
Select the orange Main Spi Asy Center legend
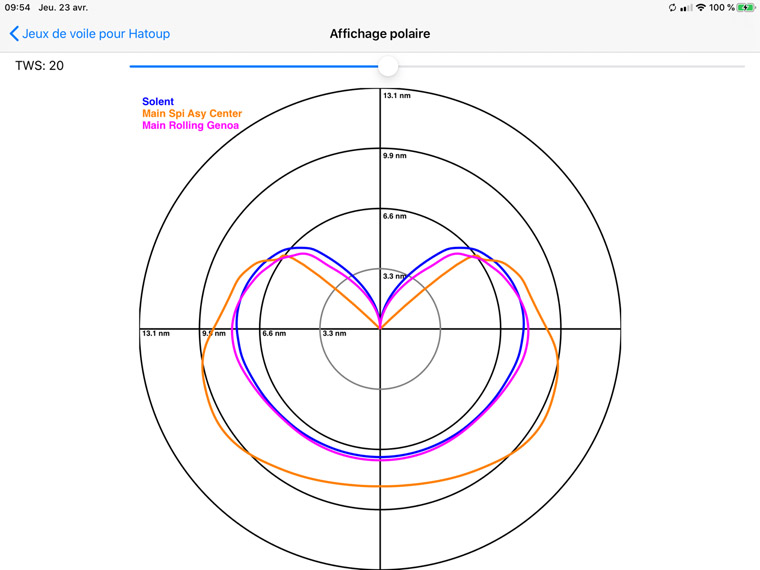tap(192, 114)
